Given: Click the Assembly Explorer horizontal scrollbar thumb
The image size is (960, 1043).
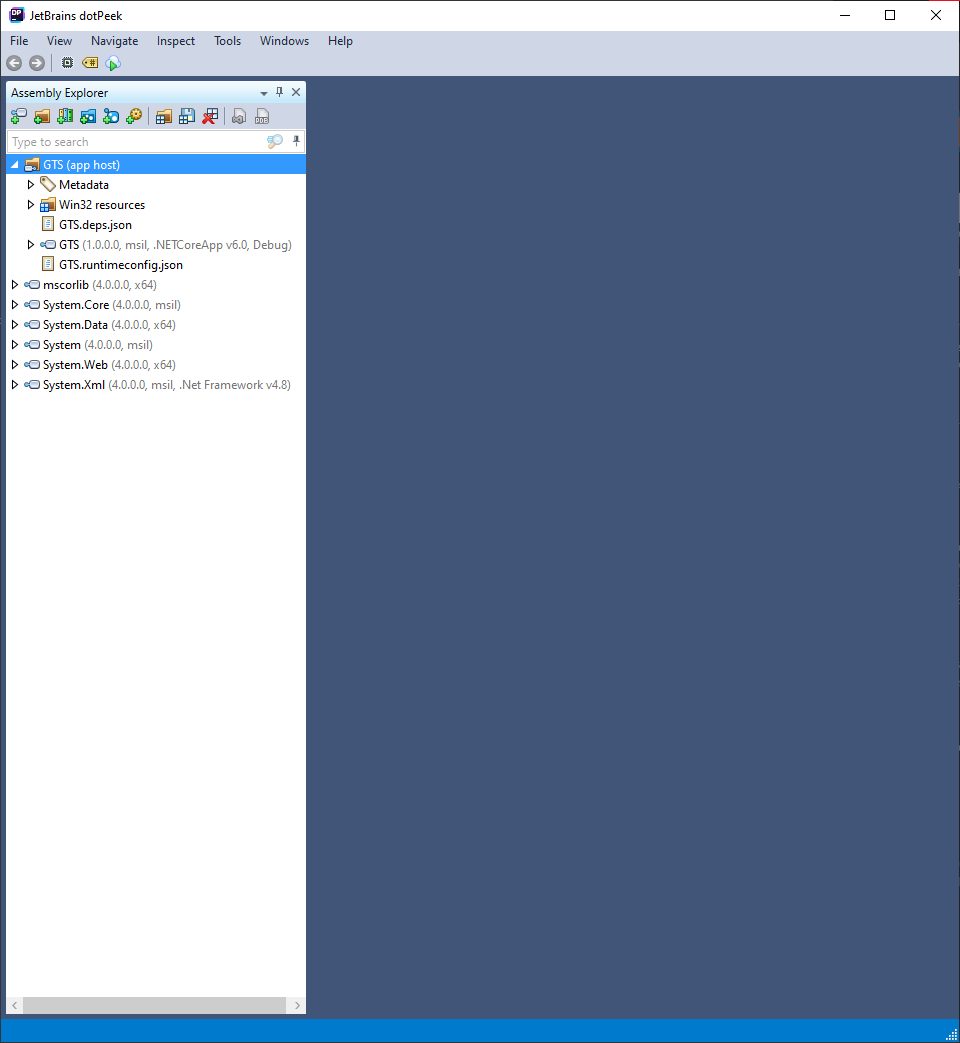Looking at the screenshot, I should pyautogui.click(x=154, y=1005).
